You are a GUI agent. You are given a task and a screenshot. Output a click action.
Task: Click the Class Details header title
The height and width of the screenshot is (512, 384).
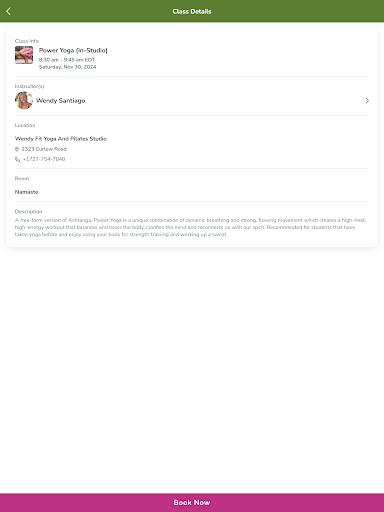[192, 11]
